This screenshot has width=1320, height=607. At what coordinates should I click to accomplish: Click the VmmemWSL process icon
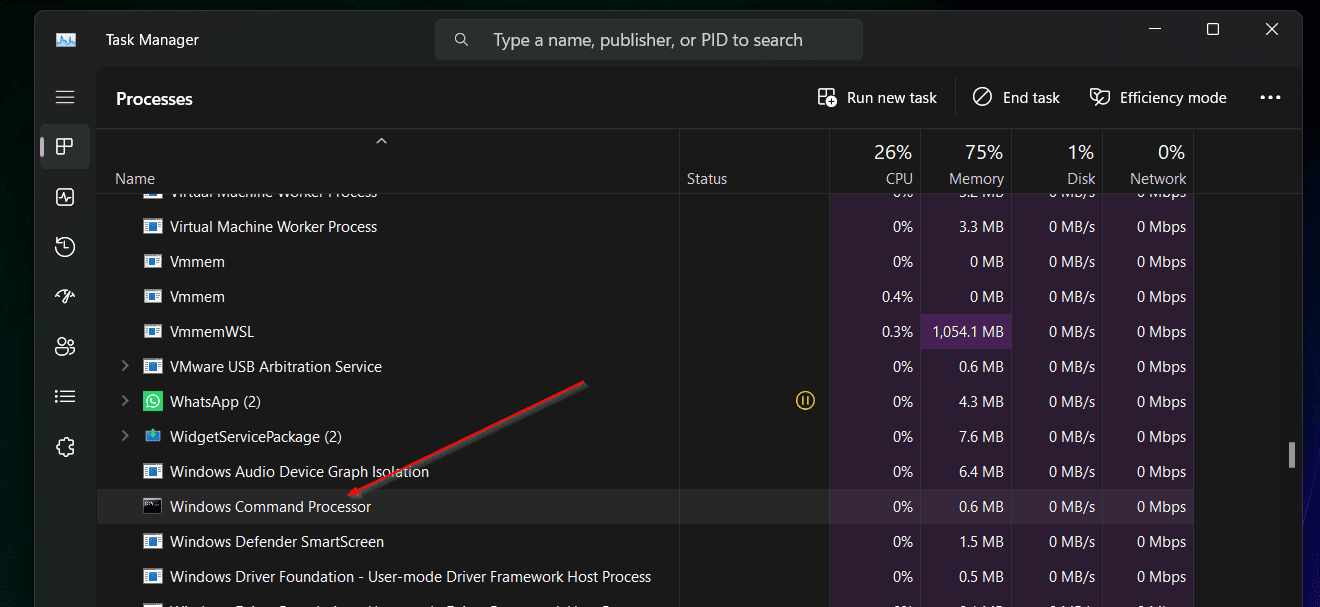[153, 331]
